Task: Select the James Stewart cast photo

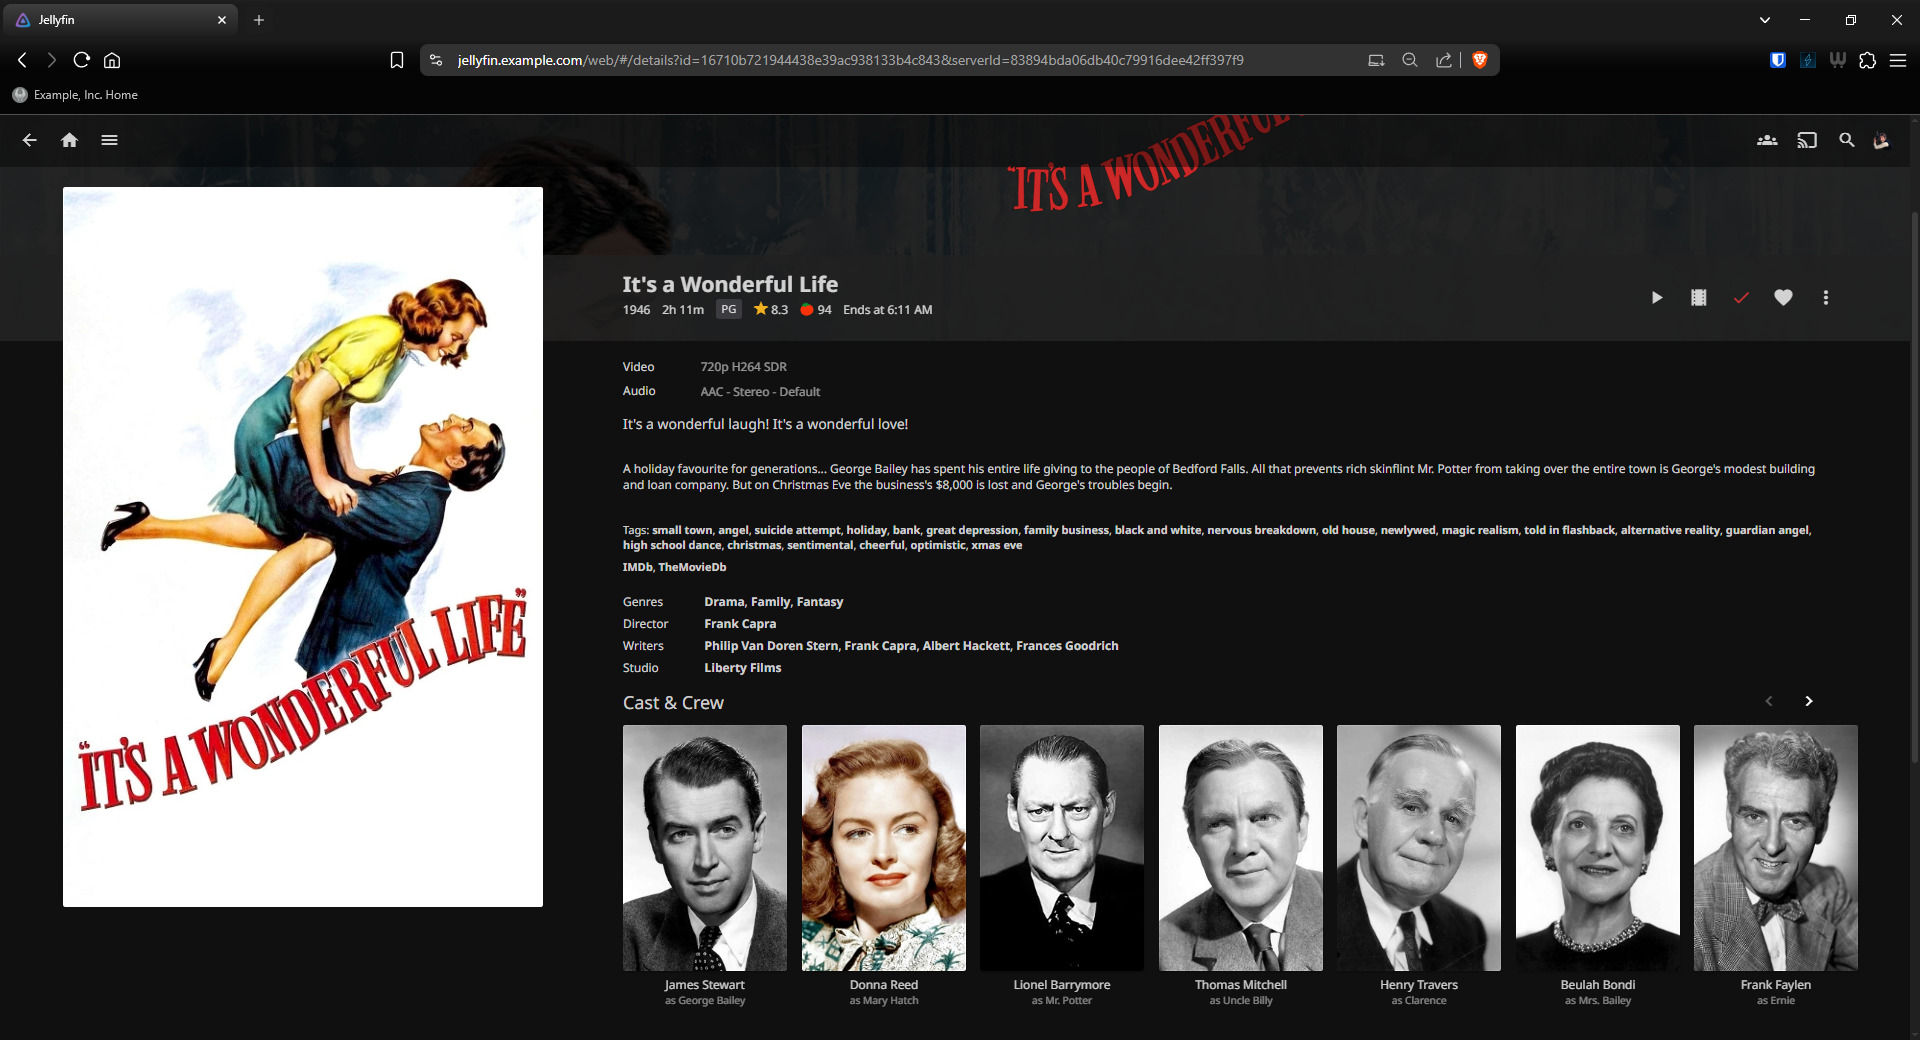Action: point(704,848)
